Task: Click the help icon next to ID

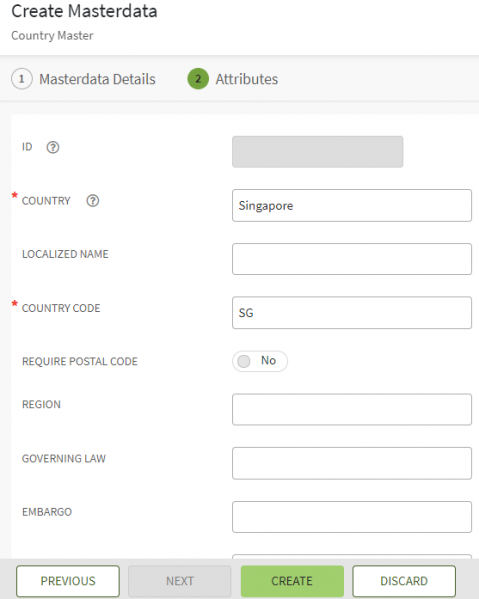Action: point(53,147)
